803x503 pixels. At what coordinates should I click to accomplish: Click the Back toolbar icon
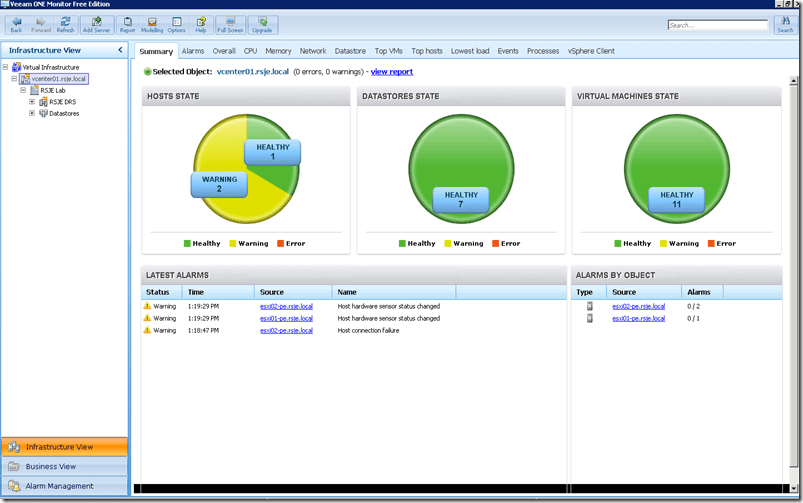click(16, 24)
